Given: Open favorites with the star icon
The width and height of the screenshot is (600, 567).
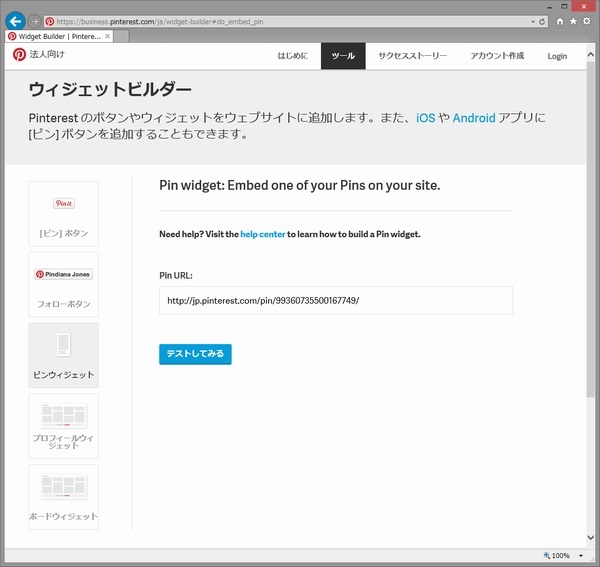Looking at the screenshot, I should click(573, 21).
